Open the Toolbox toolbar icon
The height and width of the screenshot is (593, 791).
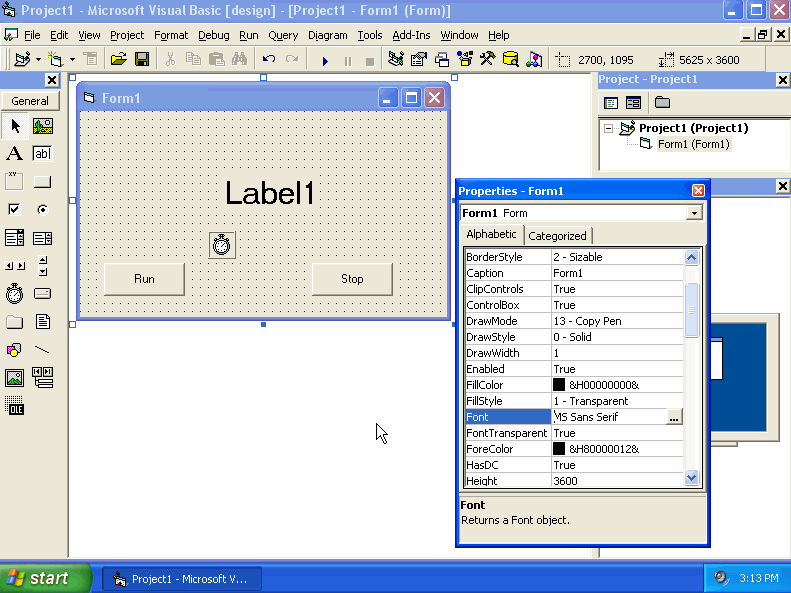(x=487, y=60)
